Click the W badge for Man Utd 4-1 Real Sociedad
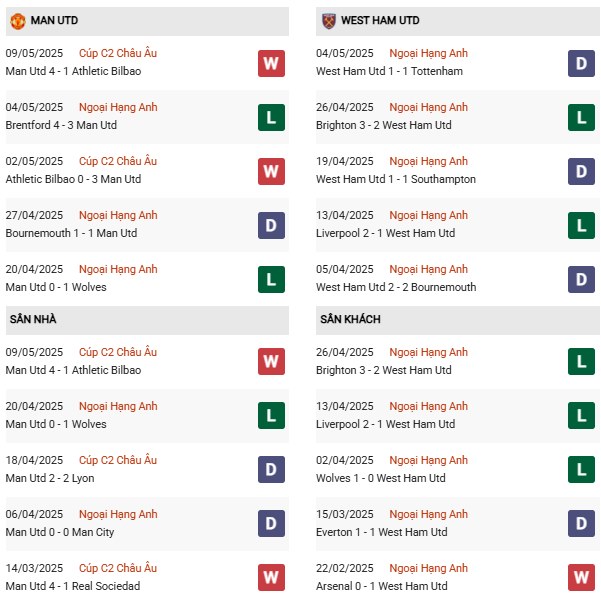Image resolution: width=601 pixels, height=600 pixels. [x=271, y=579]
